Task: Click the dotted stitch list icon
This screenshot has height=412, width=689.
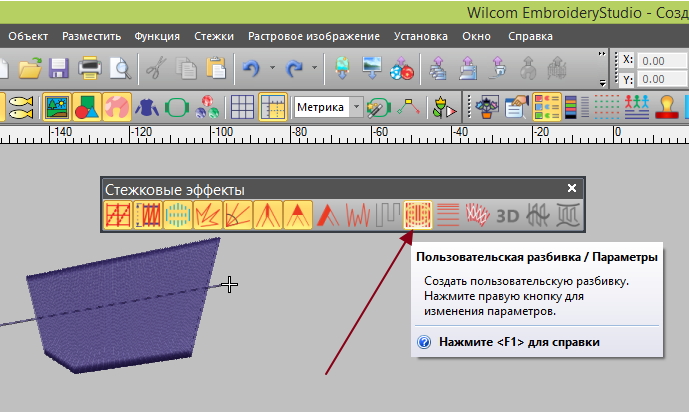Action: [606, 107]
